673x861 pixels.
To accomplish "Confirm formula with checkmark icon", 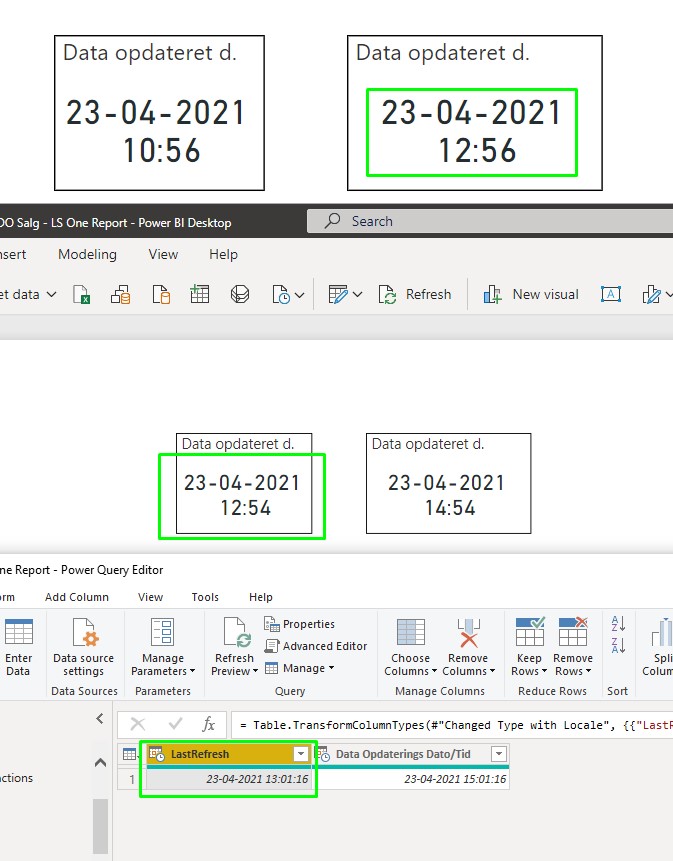I will click(176, 724).
